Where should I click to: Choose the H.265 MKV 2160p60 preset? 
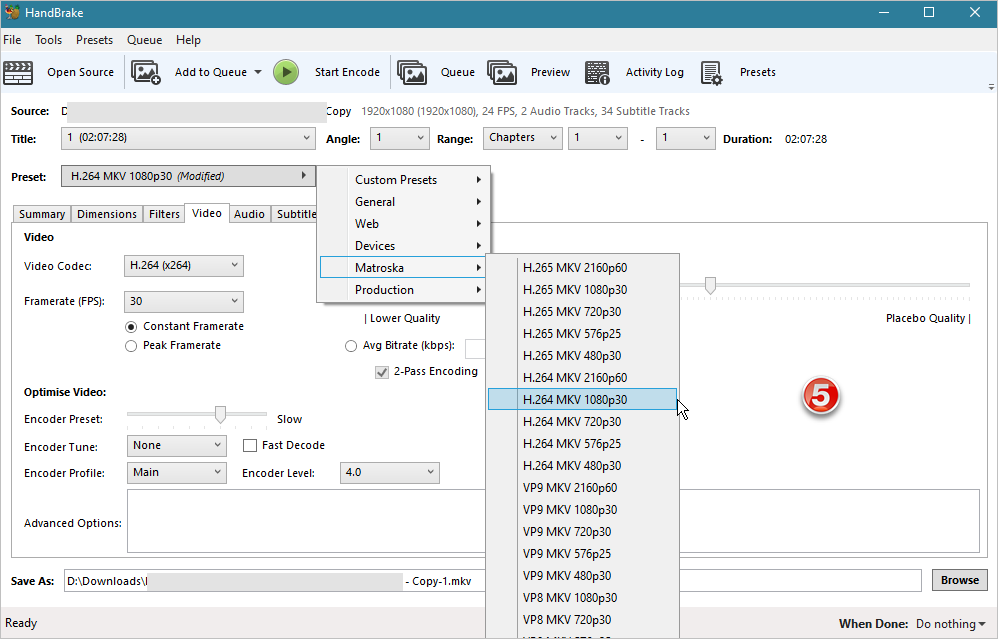[582, 268]
